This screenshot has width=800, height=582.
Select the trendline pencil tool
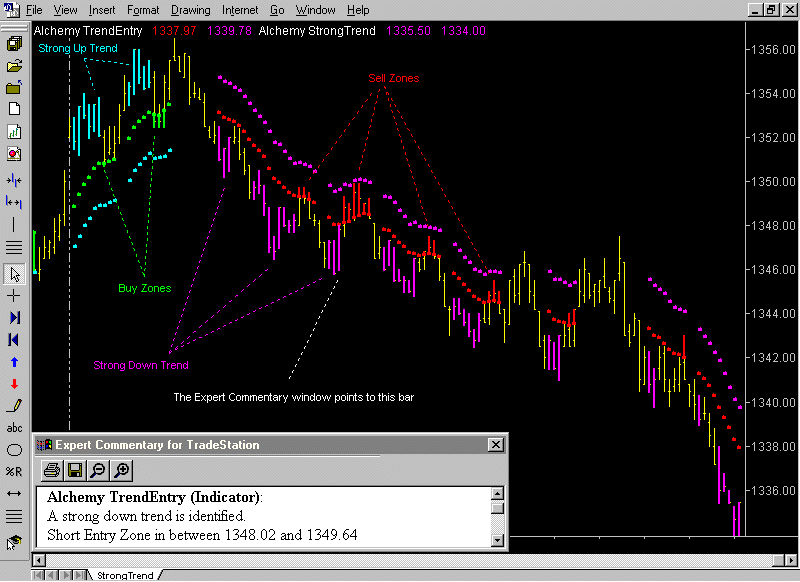[x=14, y=406]
